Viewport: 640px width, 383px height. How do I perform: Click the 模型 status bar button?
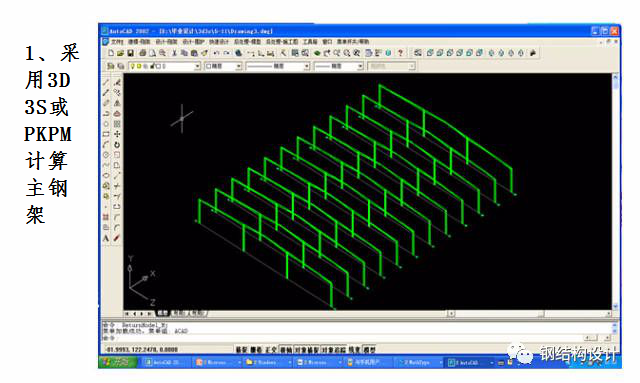(369, 350)
